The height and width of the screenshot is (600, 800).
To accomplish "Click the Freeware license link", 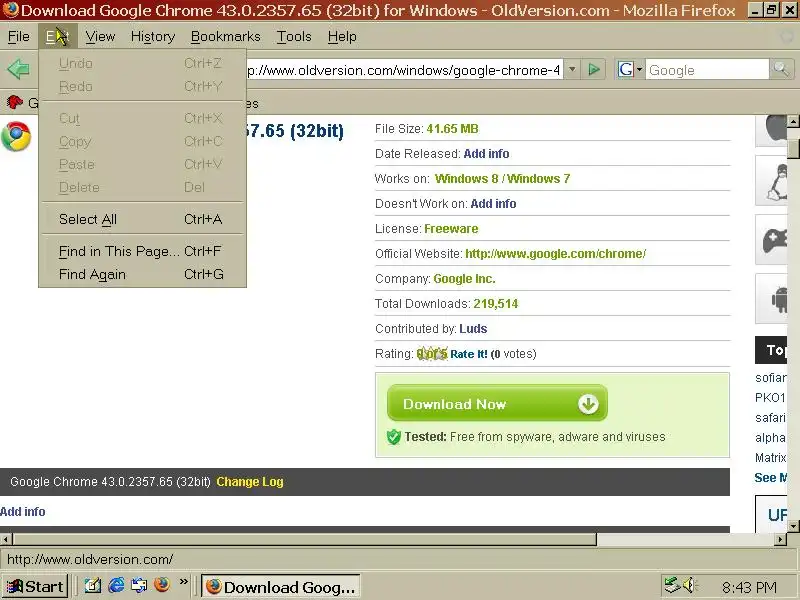I will click(x=451, y=229).
